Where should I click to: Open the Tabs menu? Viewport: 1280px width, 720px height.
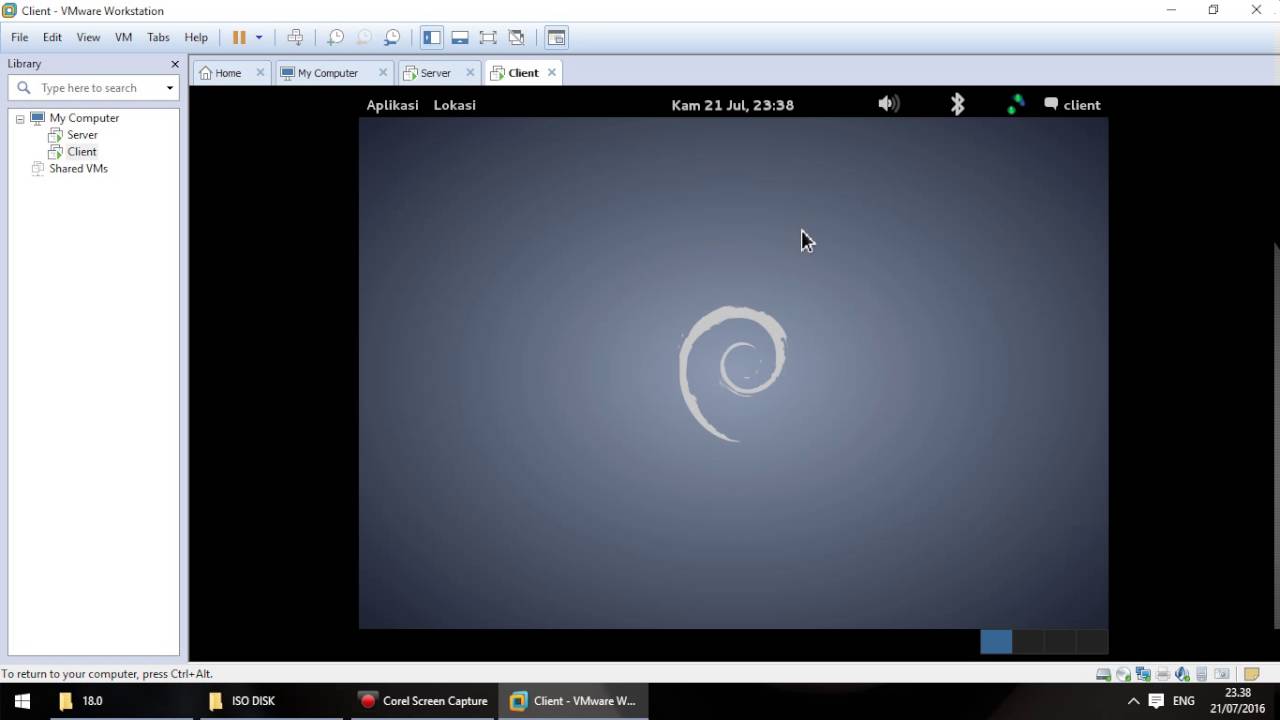click(x=158, y=37)
